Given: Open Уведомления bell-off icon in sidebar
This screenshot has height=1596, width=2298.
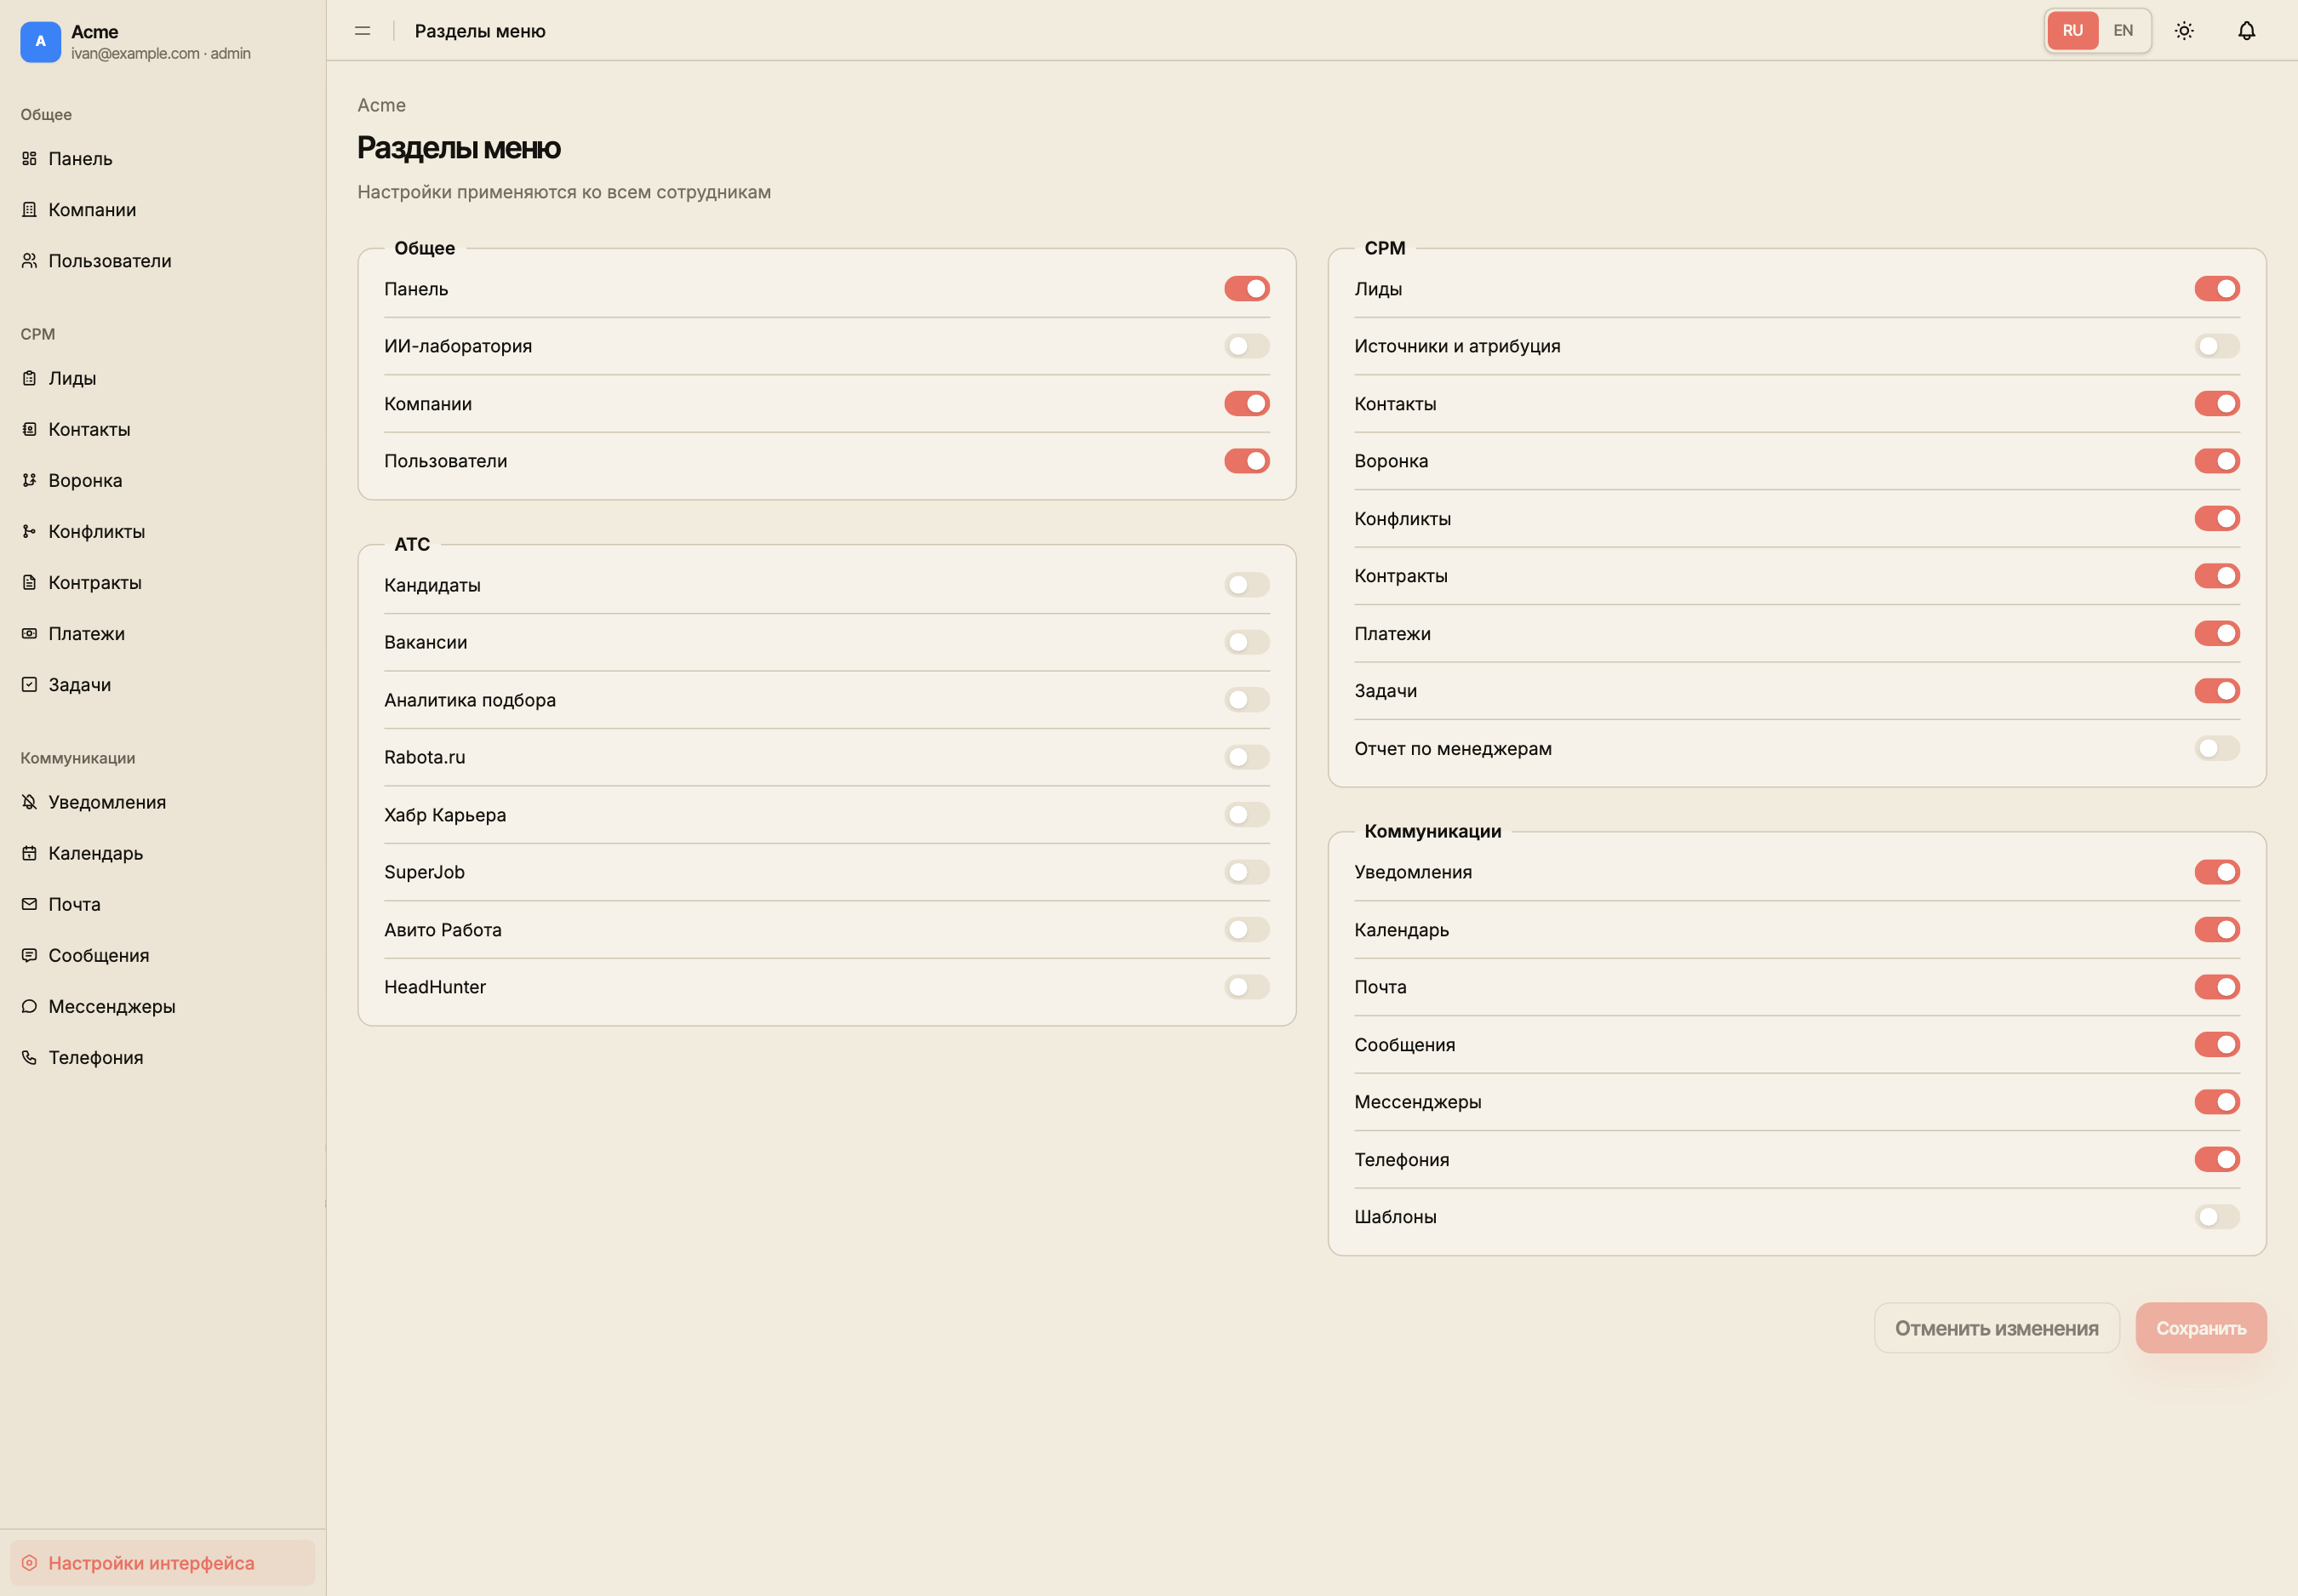Looking at the screenshot, I should point(30,802).
